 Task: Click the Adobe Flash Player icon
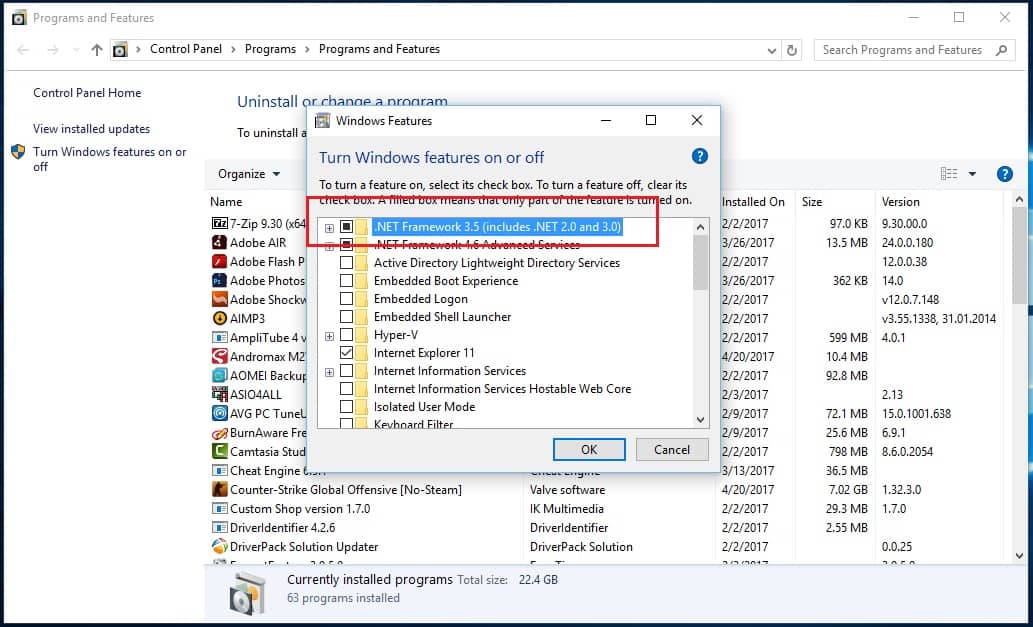219,261
